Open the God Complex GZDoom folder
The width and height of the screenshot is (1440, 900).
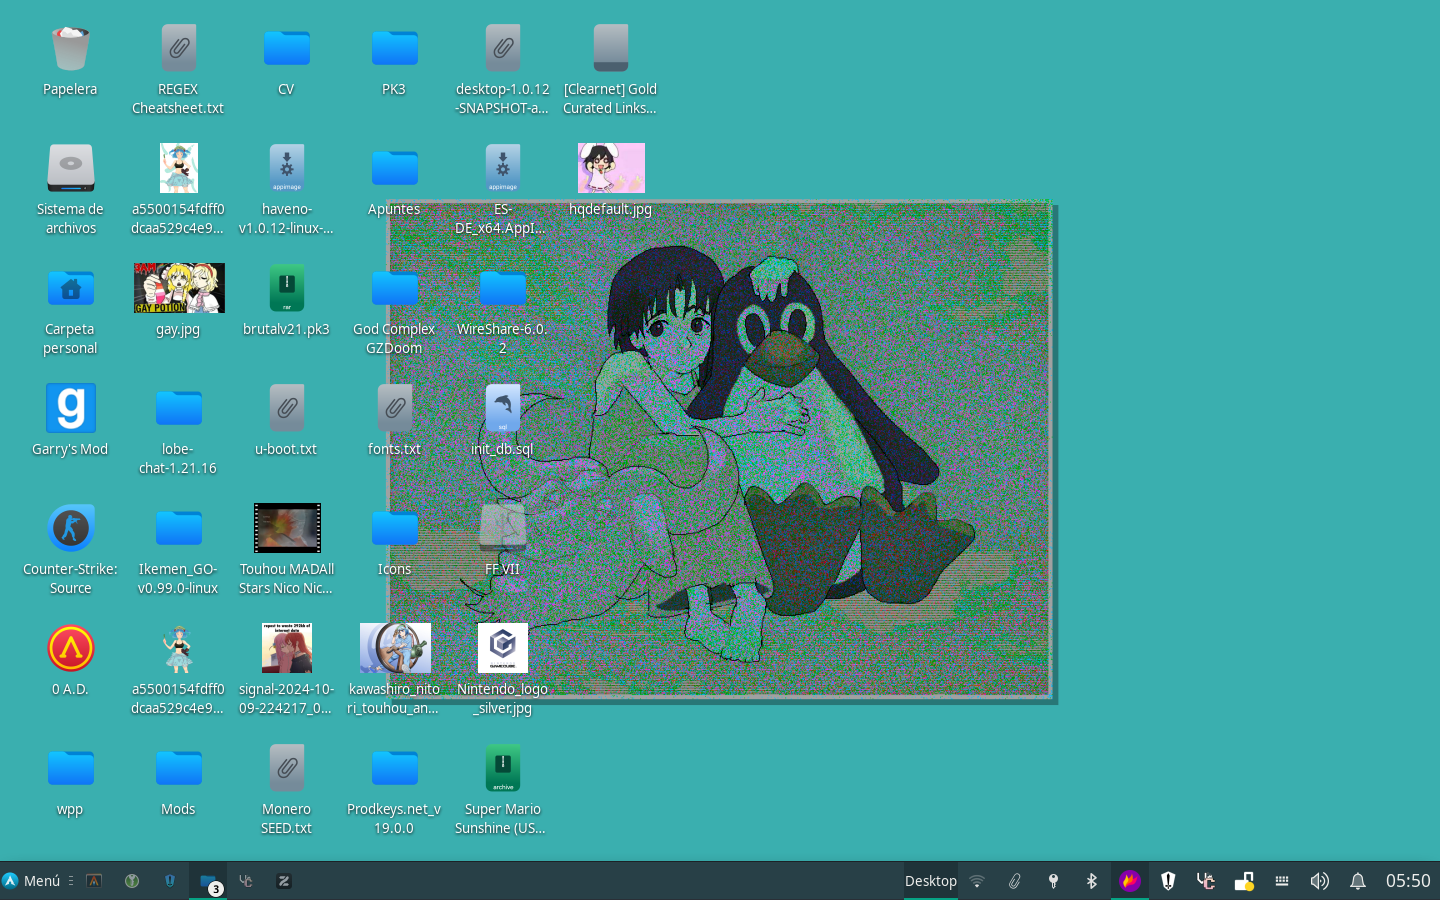pos(394,288)
